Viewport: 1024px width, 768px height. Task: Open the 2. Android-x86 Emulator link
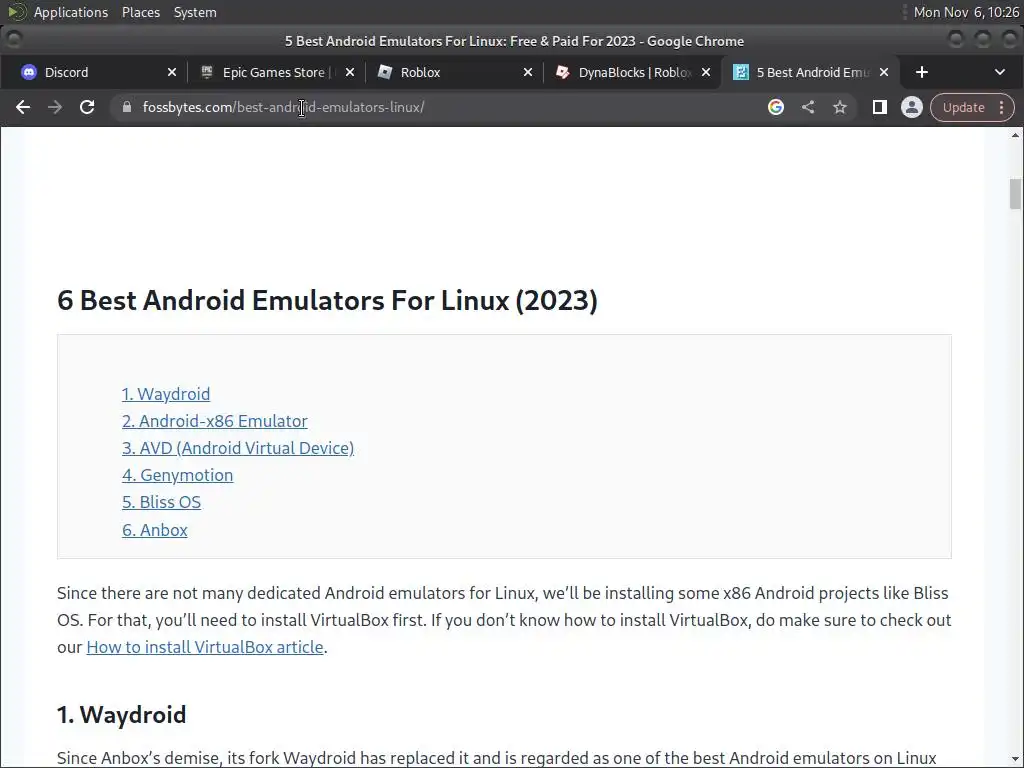coord(215,421)
